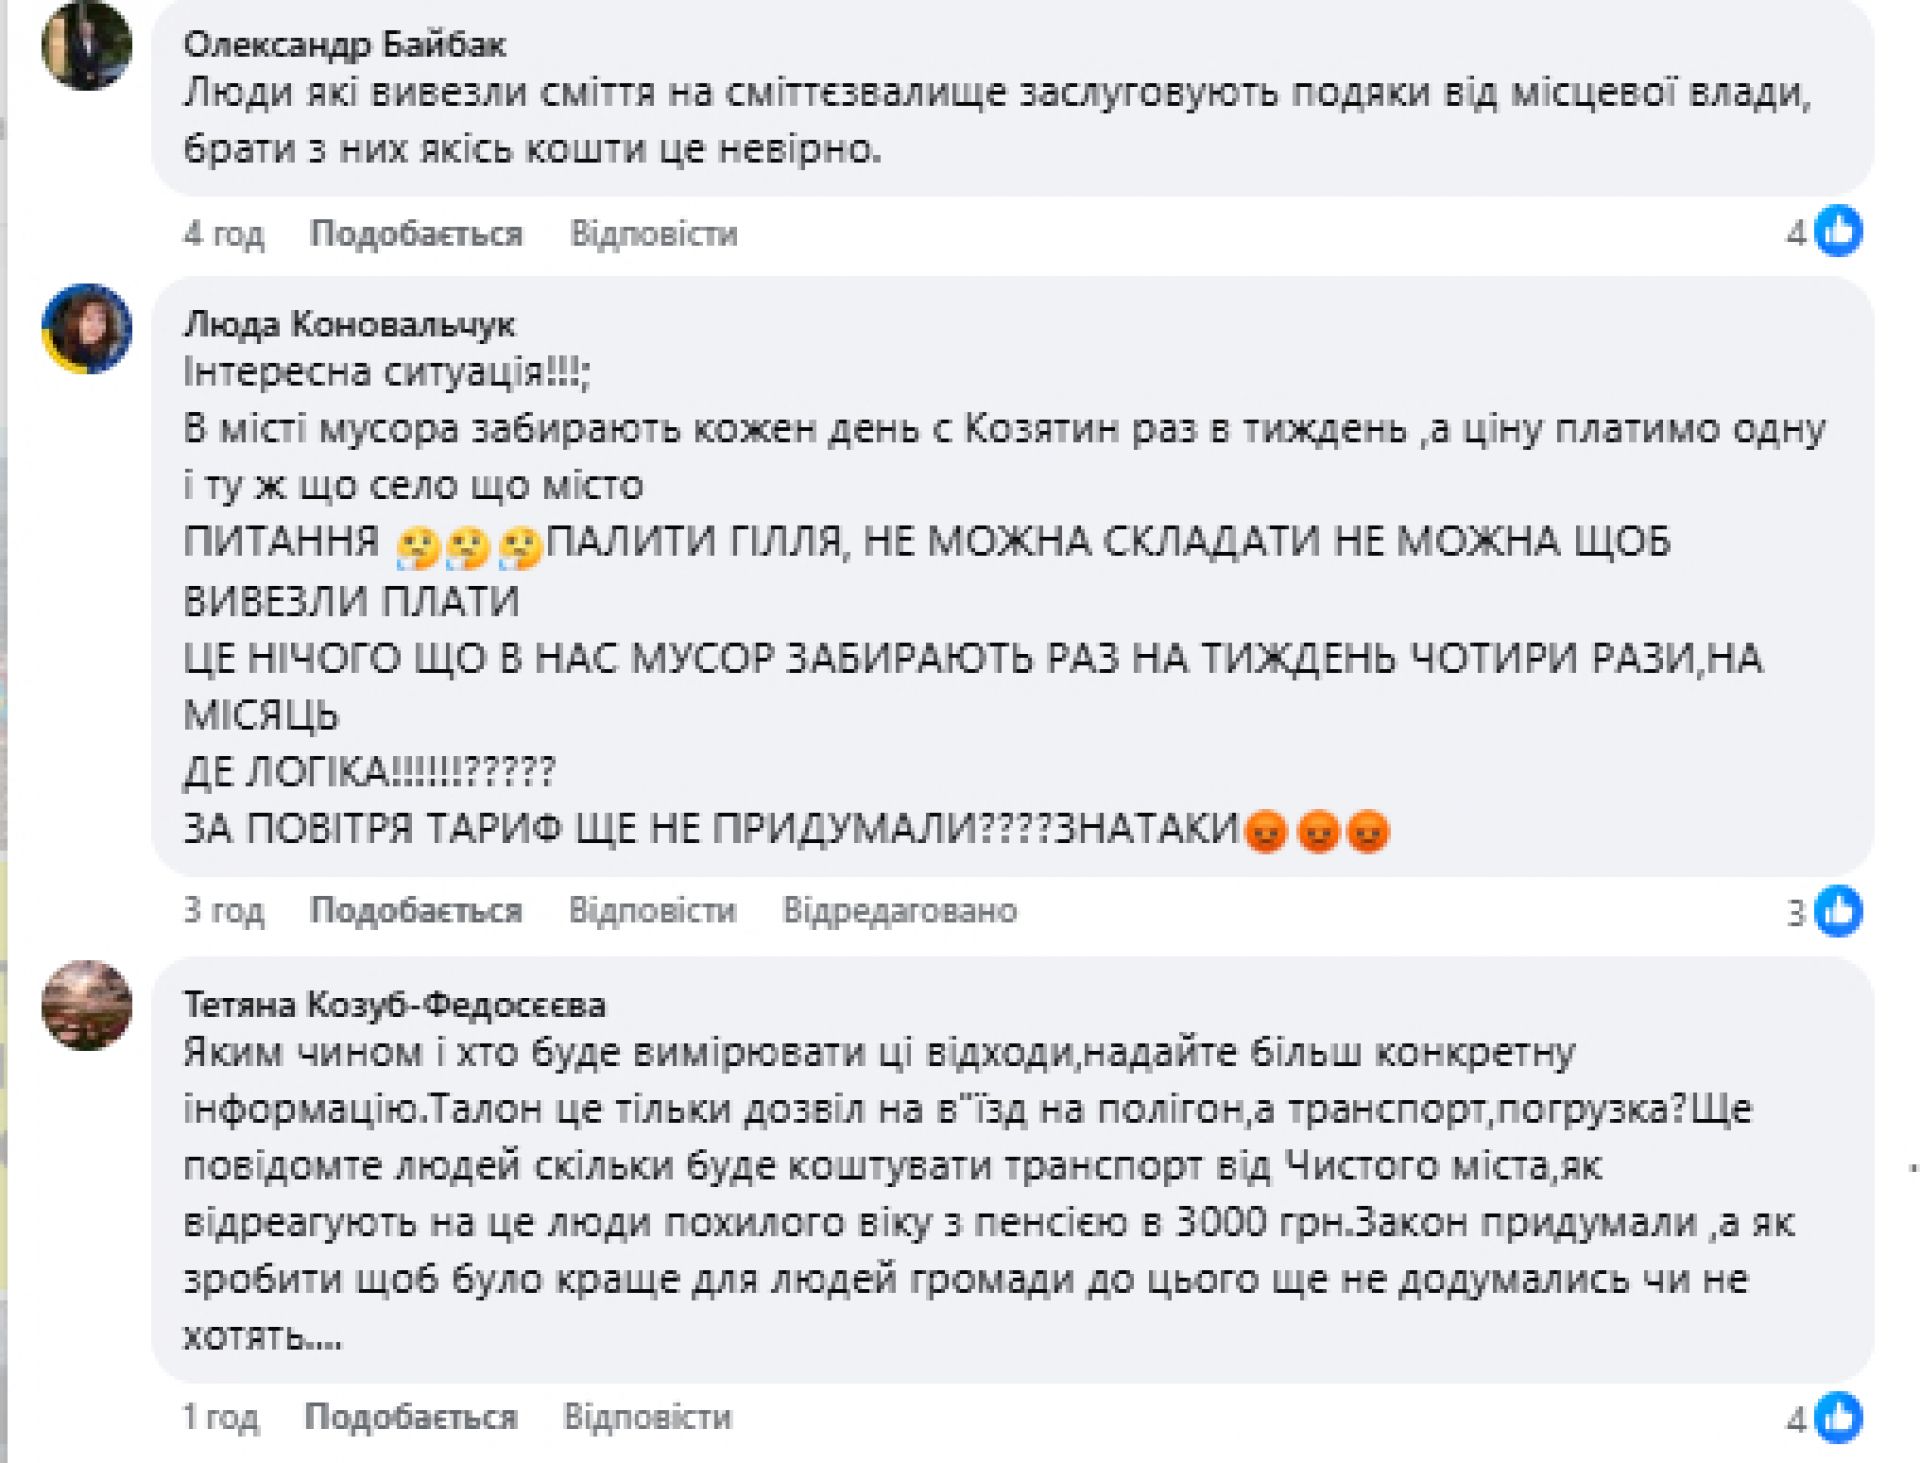View edit history via Відредаговано label

(x=899, y=910)
